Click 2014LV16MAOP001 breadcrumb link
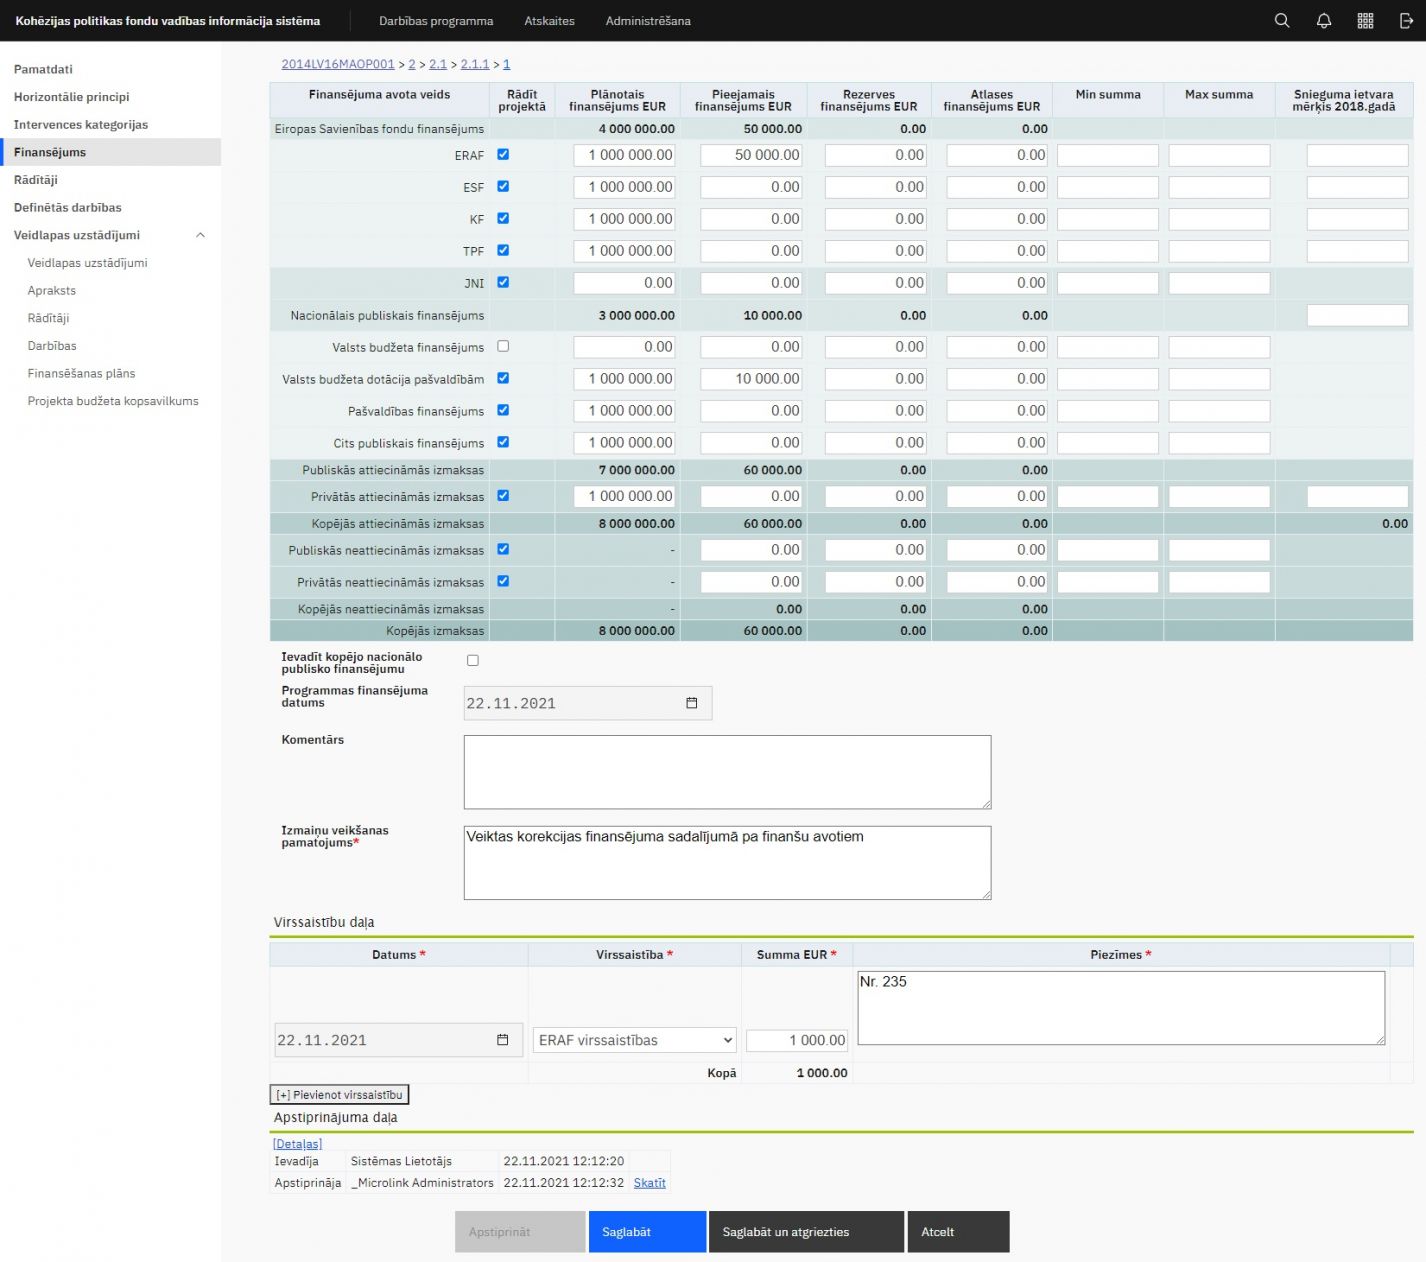This screenshot has width=1426, height=1262. click(337, 64)
